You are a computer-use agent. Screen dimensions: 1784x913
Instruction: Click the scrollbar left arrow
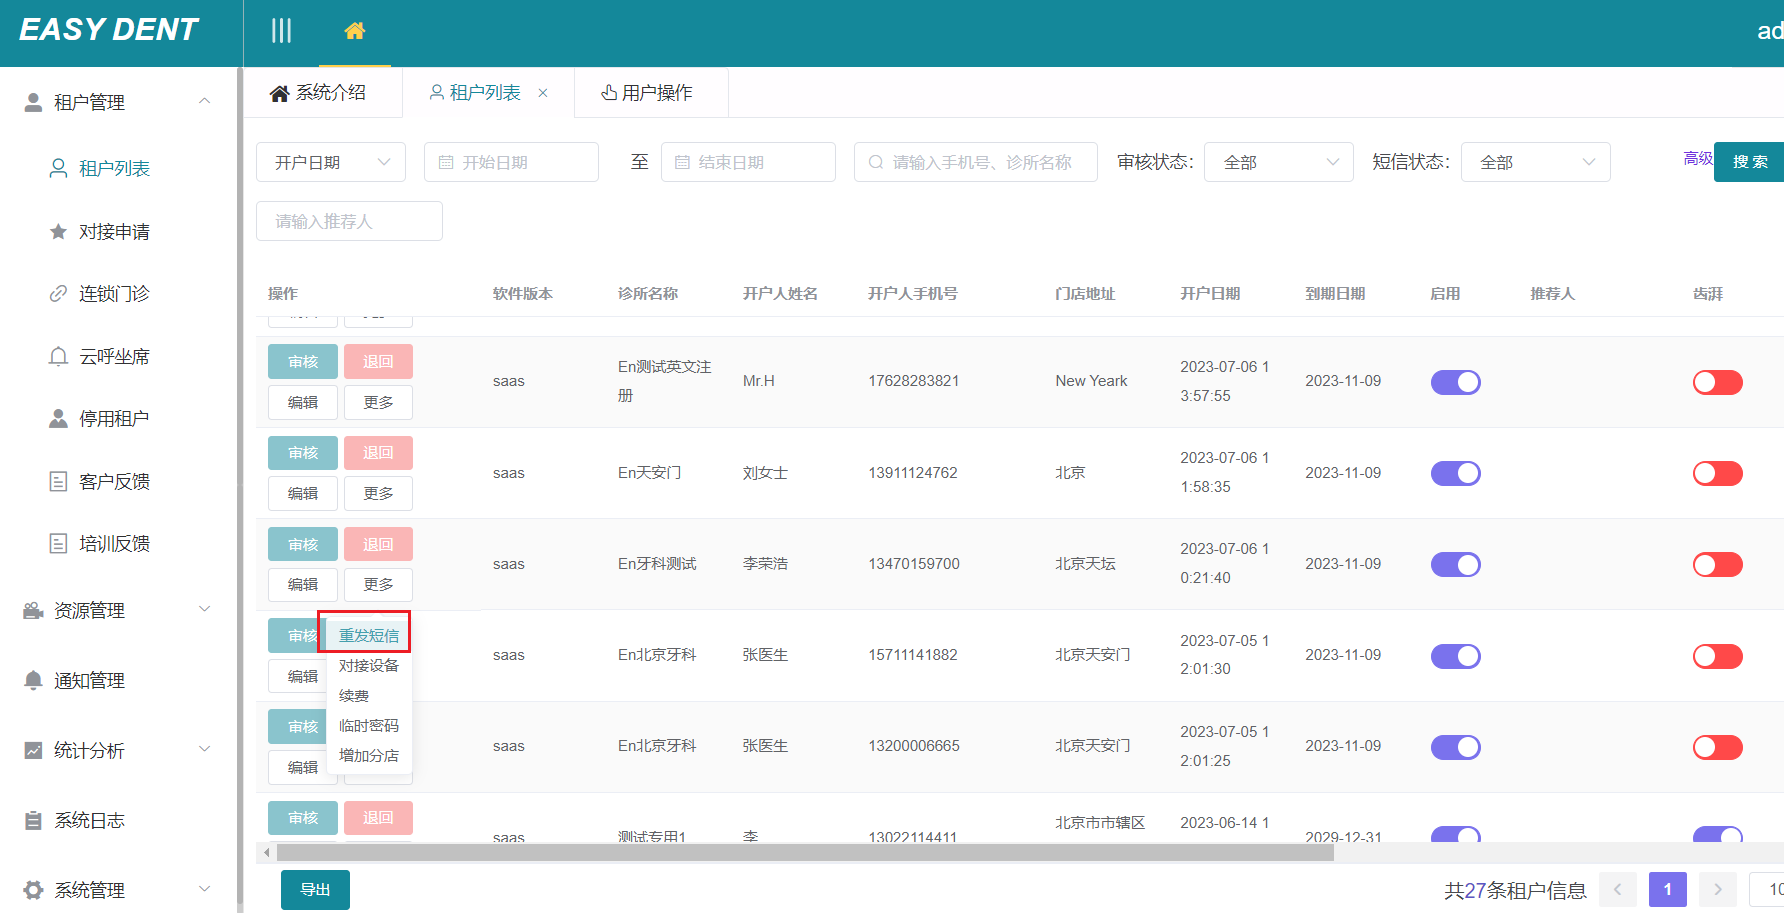point(266,853)
